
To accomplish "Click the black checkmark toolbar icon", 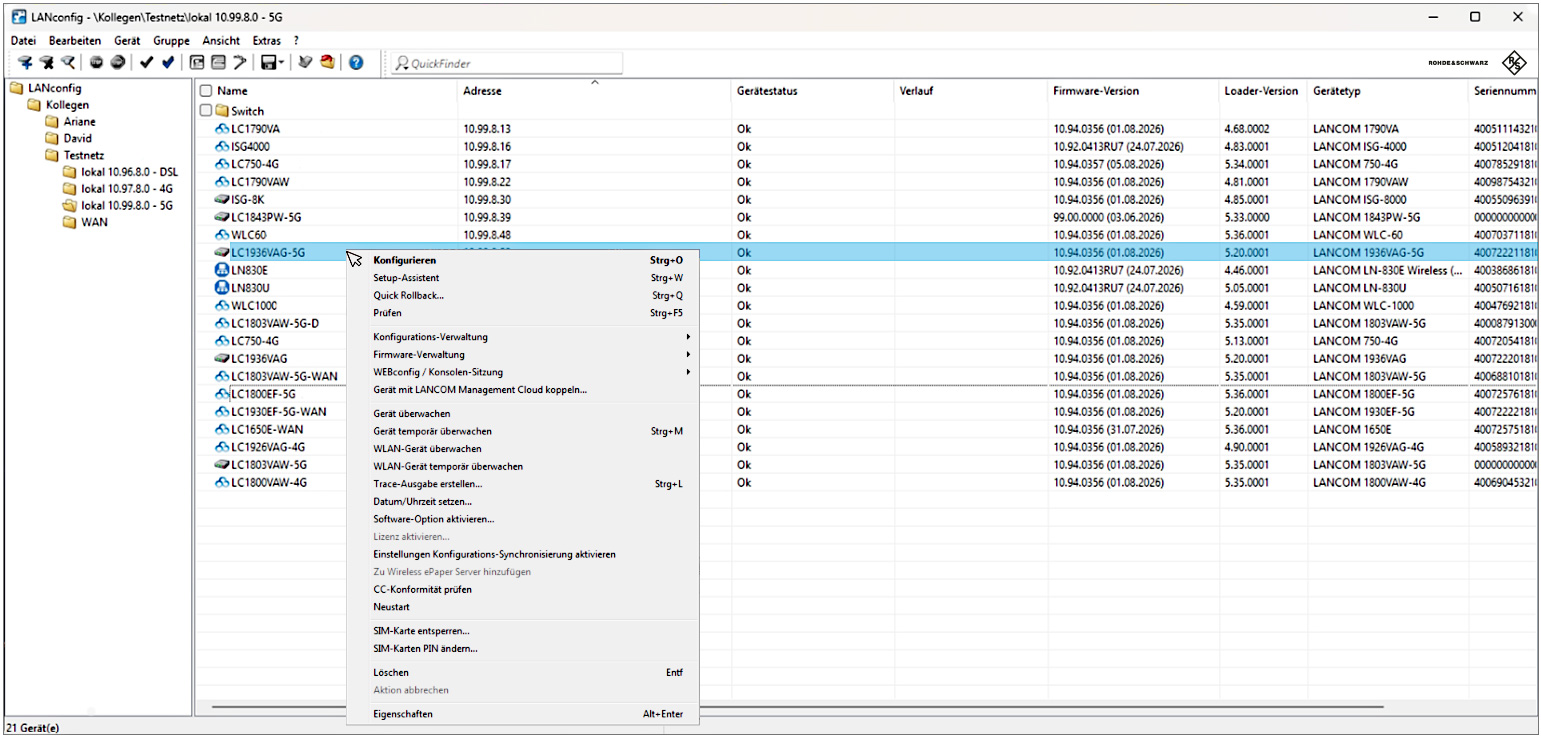I will click(146, 62).
